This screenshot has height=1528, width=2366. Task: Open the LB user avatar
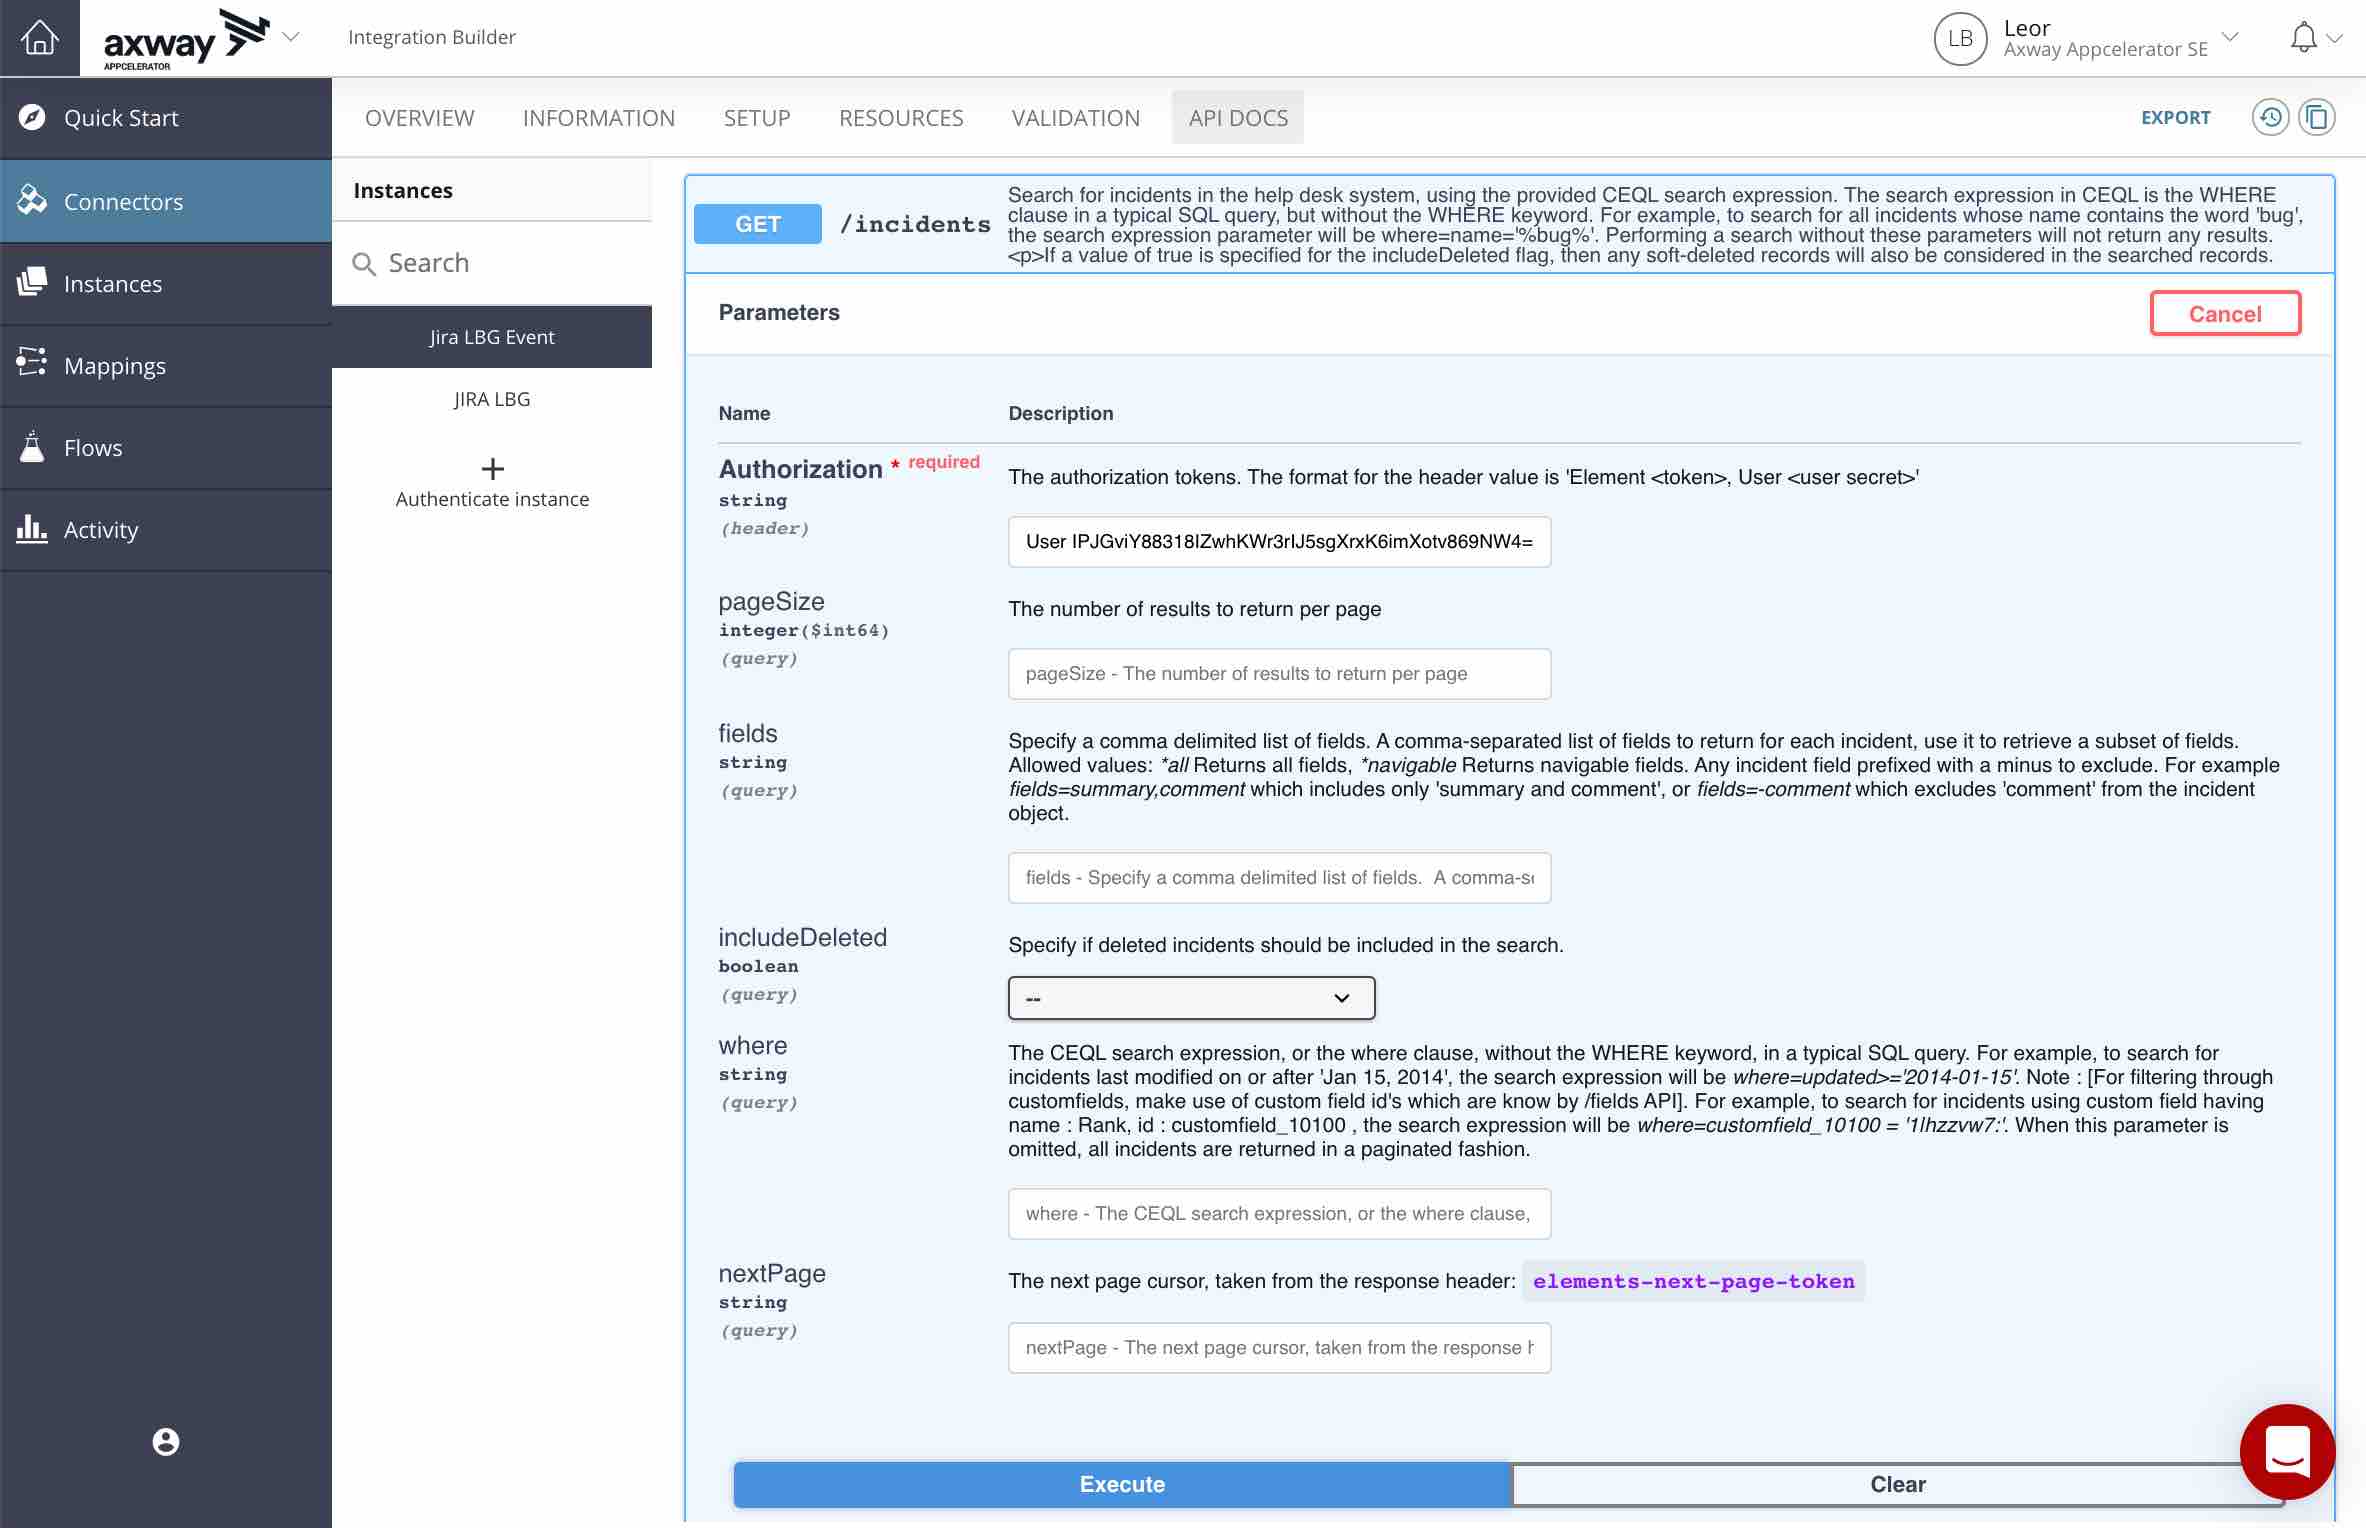coord(1960,38)
